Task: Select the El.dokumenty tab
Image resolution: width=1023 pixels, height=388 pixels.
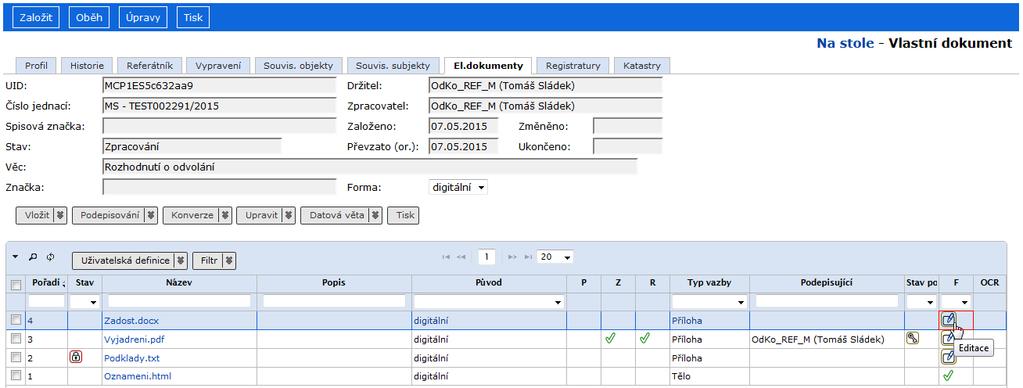Action: (x=488, y=65)
